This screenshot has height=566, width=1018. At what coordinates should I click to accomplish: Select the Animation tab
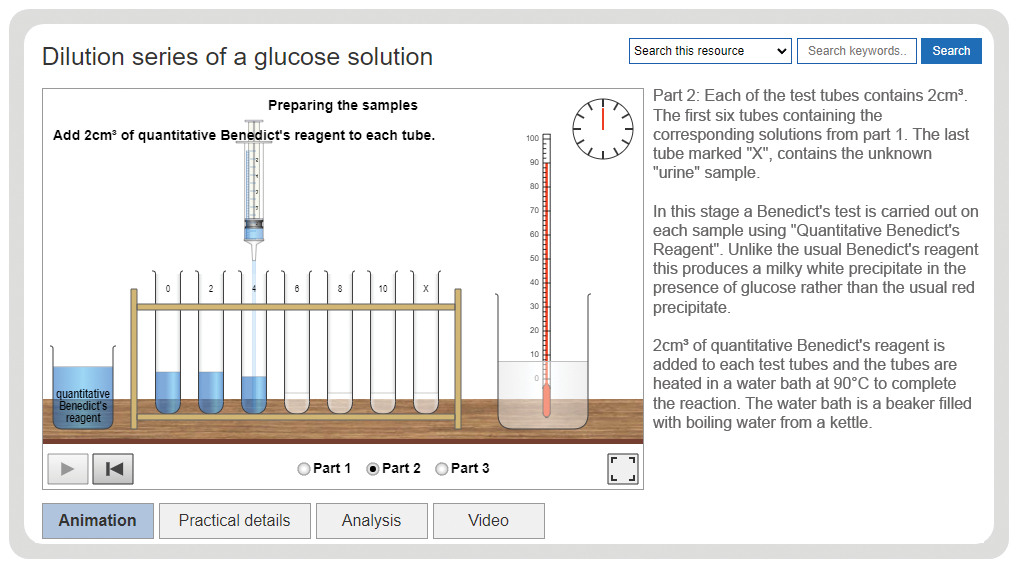pos(97,521)
